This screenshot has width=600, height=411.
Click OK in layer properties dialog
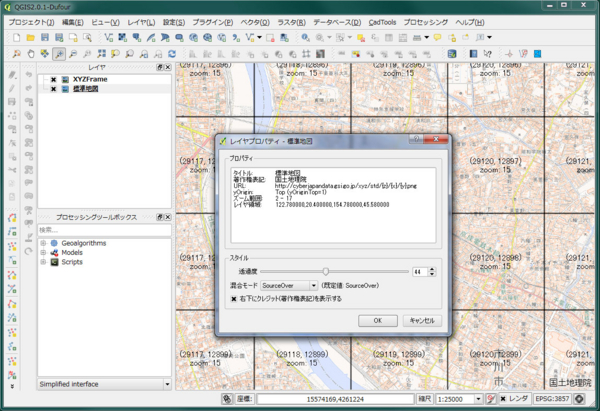pyautogui.click(x=378, y=321)
